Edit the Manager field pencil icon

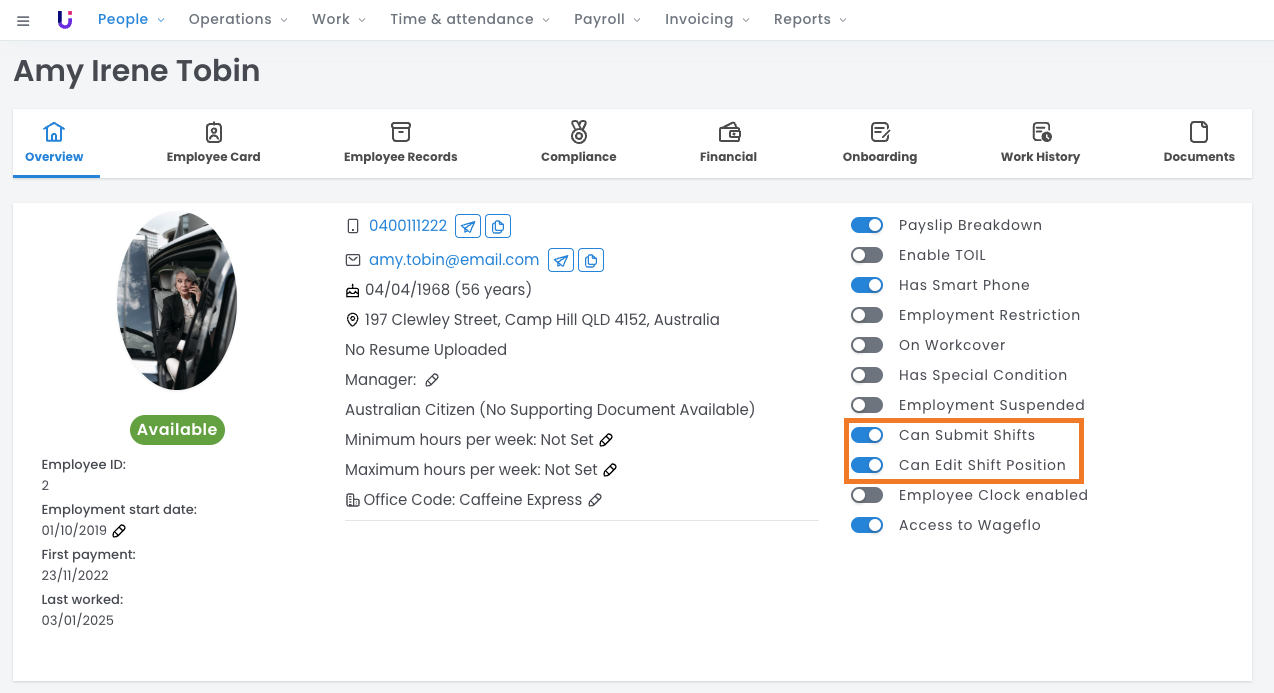click(x=432, y=380)
